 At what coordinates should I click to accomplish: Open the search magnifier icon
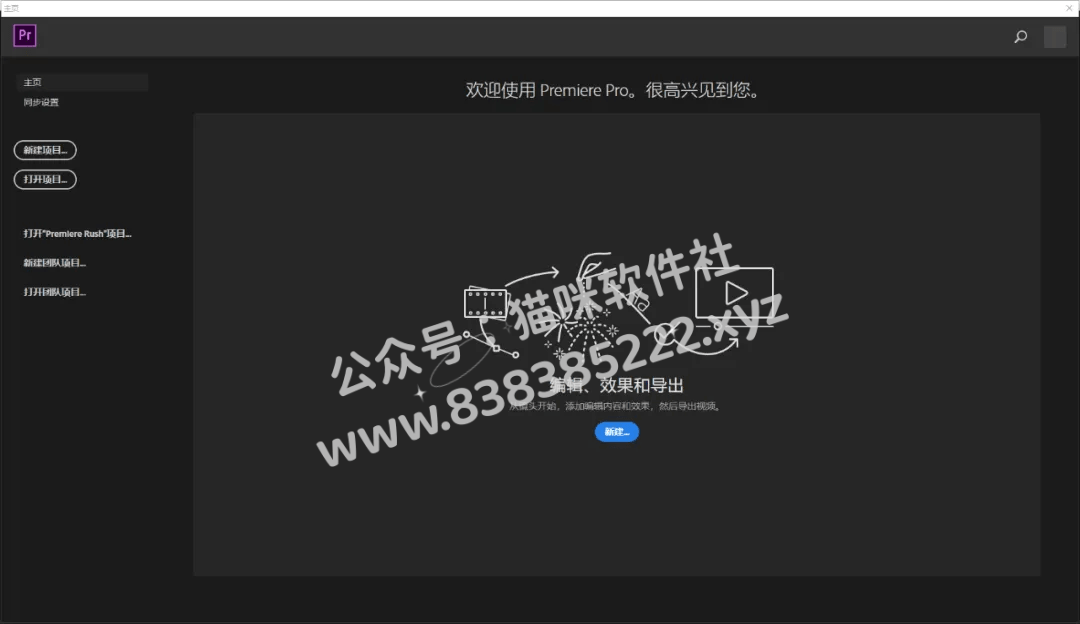pyautogui.click(x=1021, y=37)
